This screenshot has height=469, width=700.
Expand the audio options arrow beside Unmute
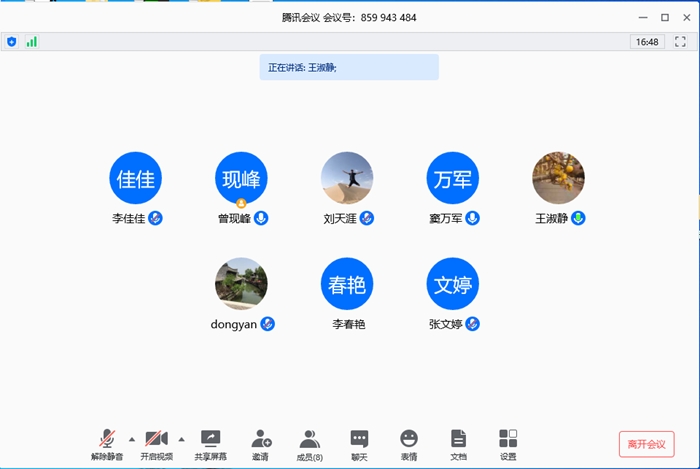132,440
